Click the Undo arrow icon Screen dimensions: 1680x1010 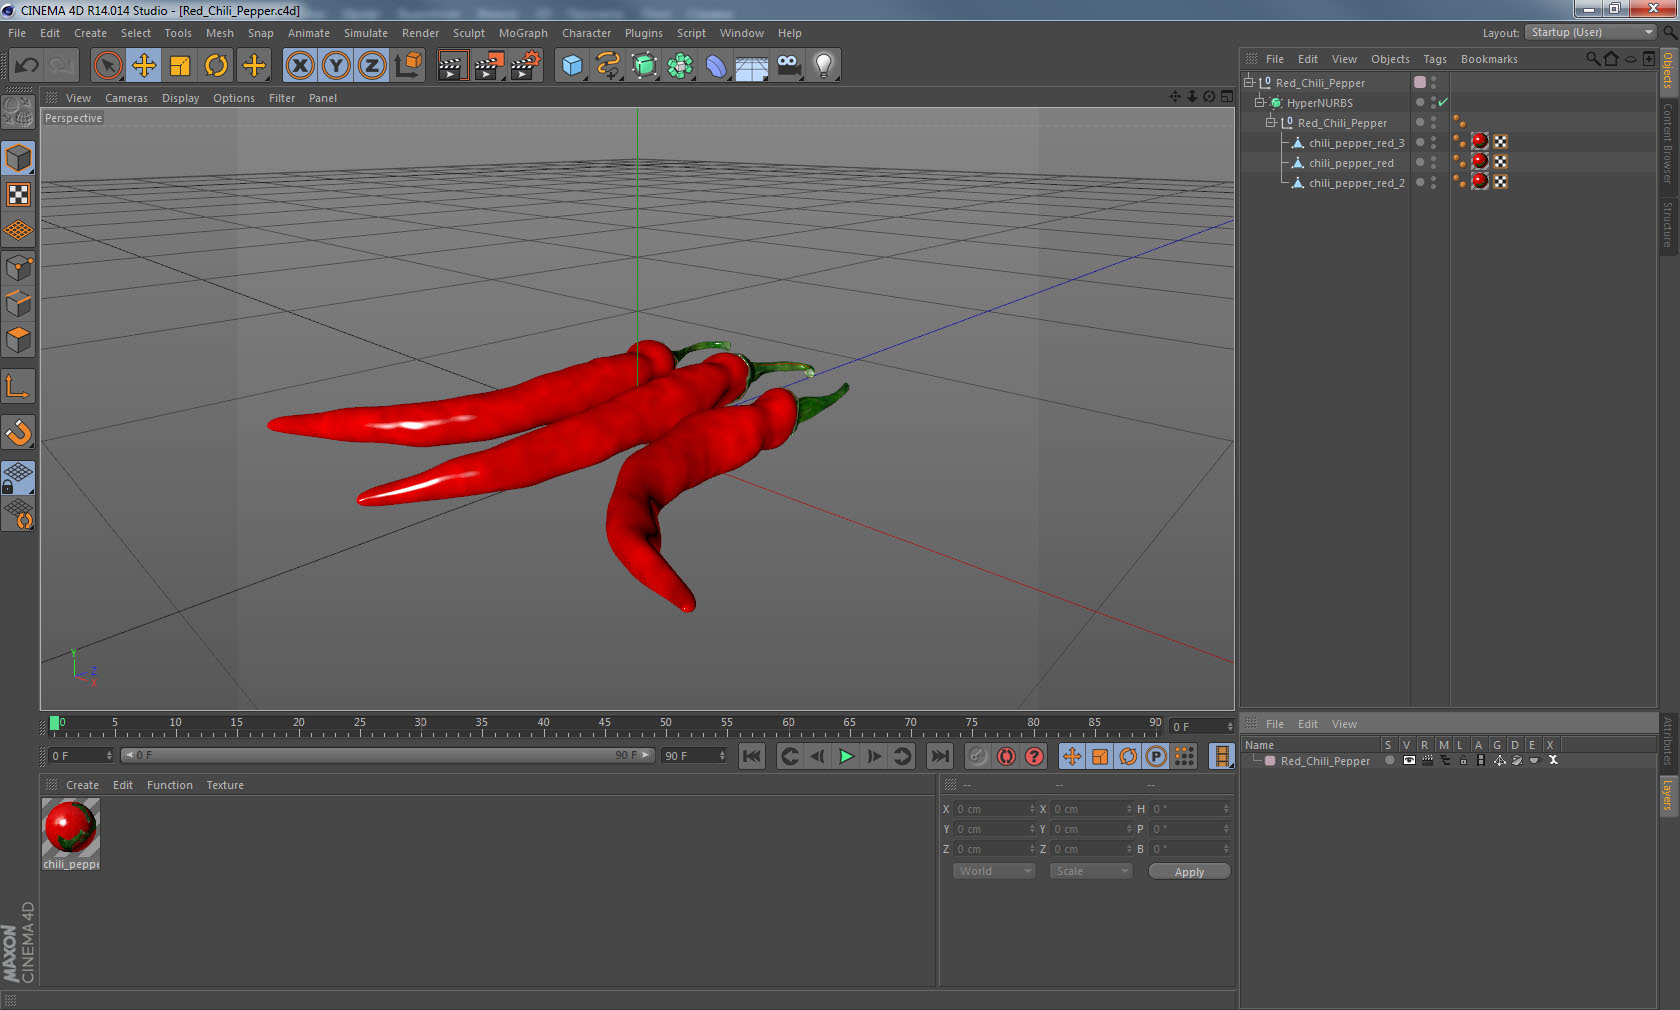pos(26,66)
